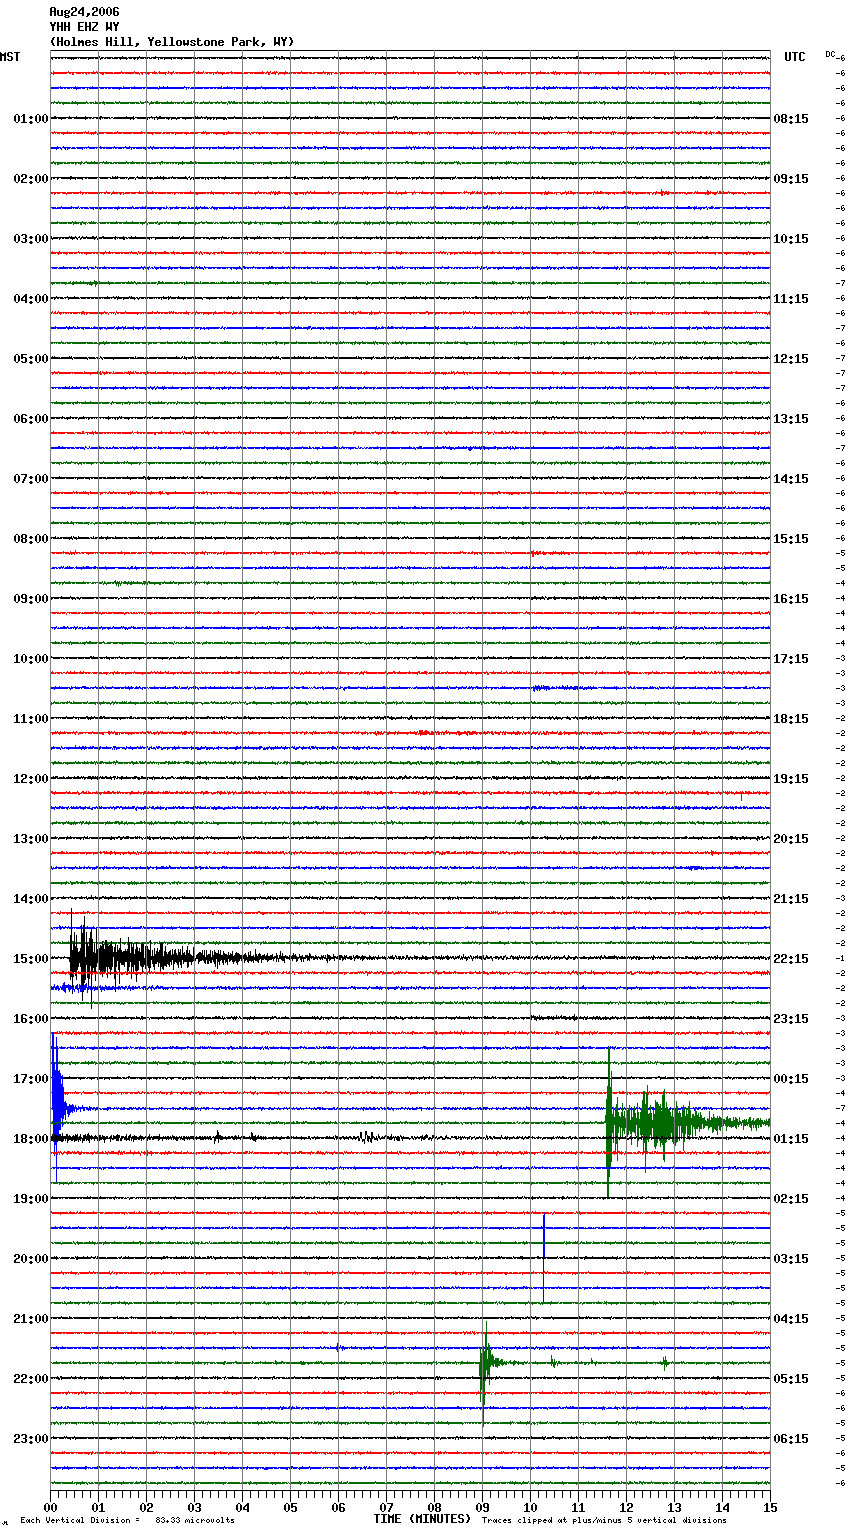This screenshot has width=850, height=1534.
Task: Click the 23:15 UTC row label
Action: click(791, 1019)
